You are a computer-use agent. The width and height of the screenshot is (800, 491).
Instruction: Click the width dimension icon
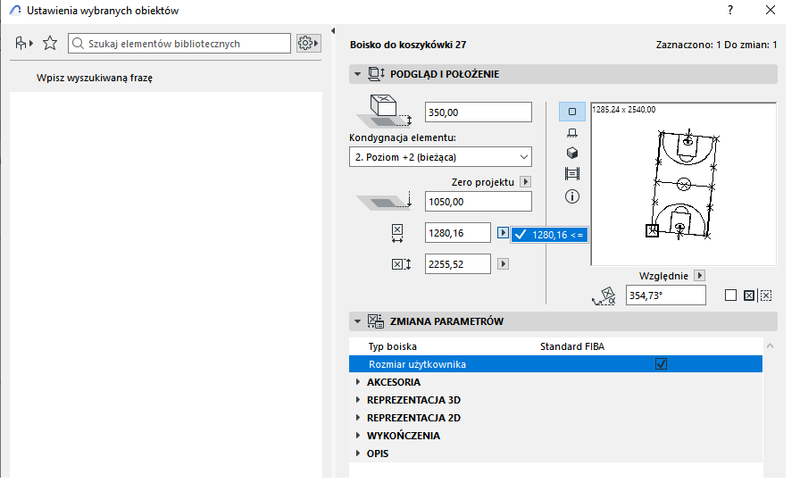coord(397,233)
